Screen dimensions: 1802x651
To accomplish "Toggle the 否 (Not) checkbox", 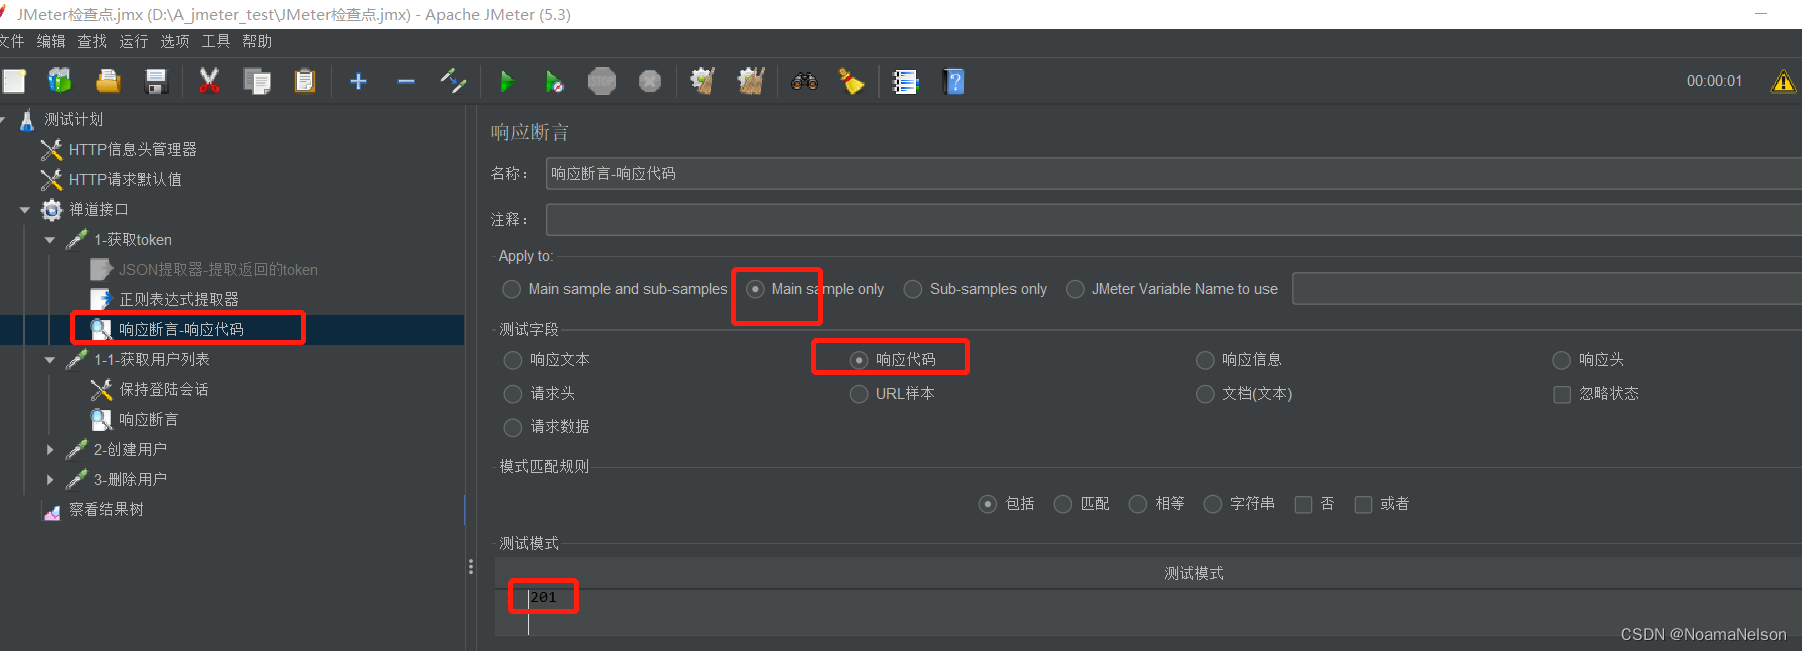I will [x=1303, y=504].
